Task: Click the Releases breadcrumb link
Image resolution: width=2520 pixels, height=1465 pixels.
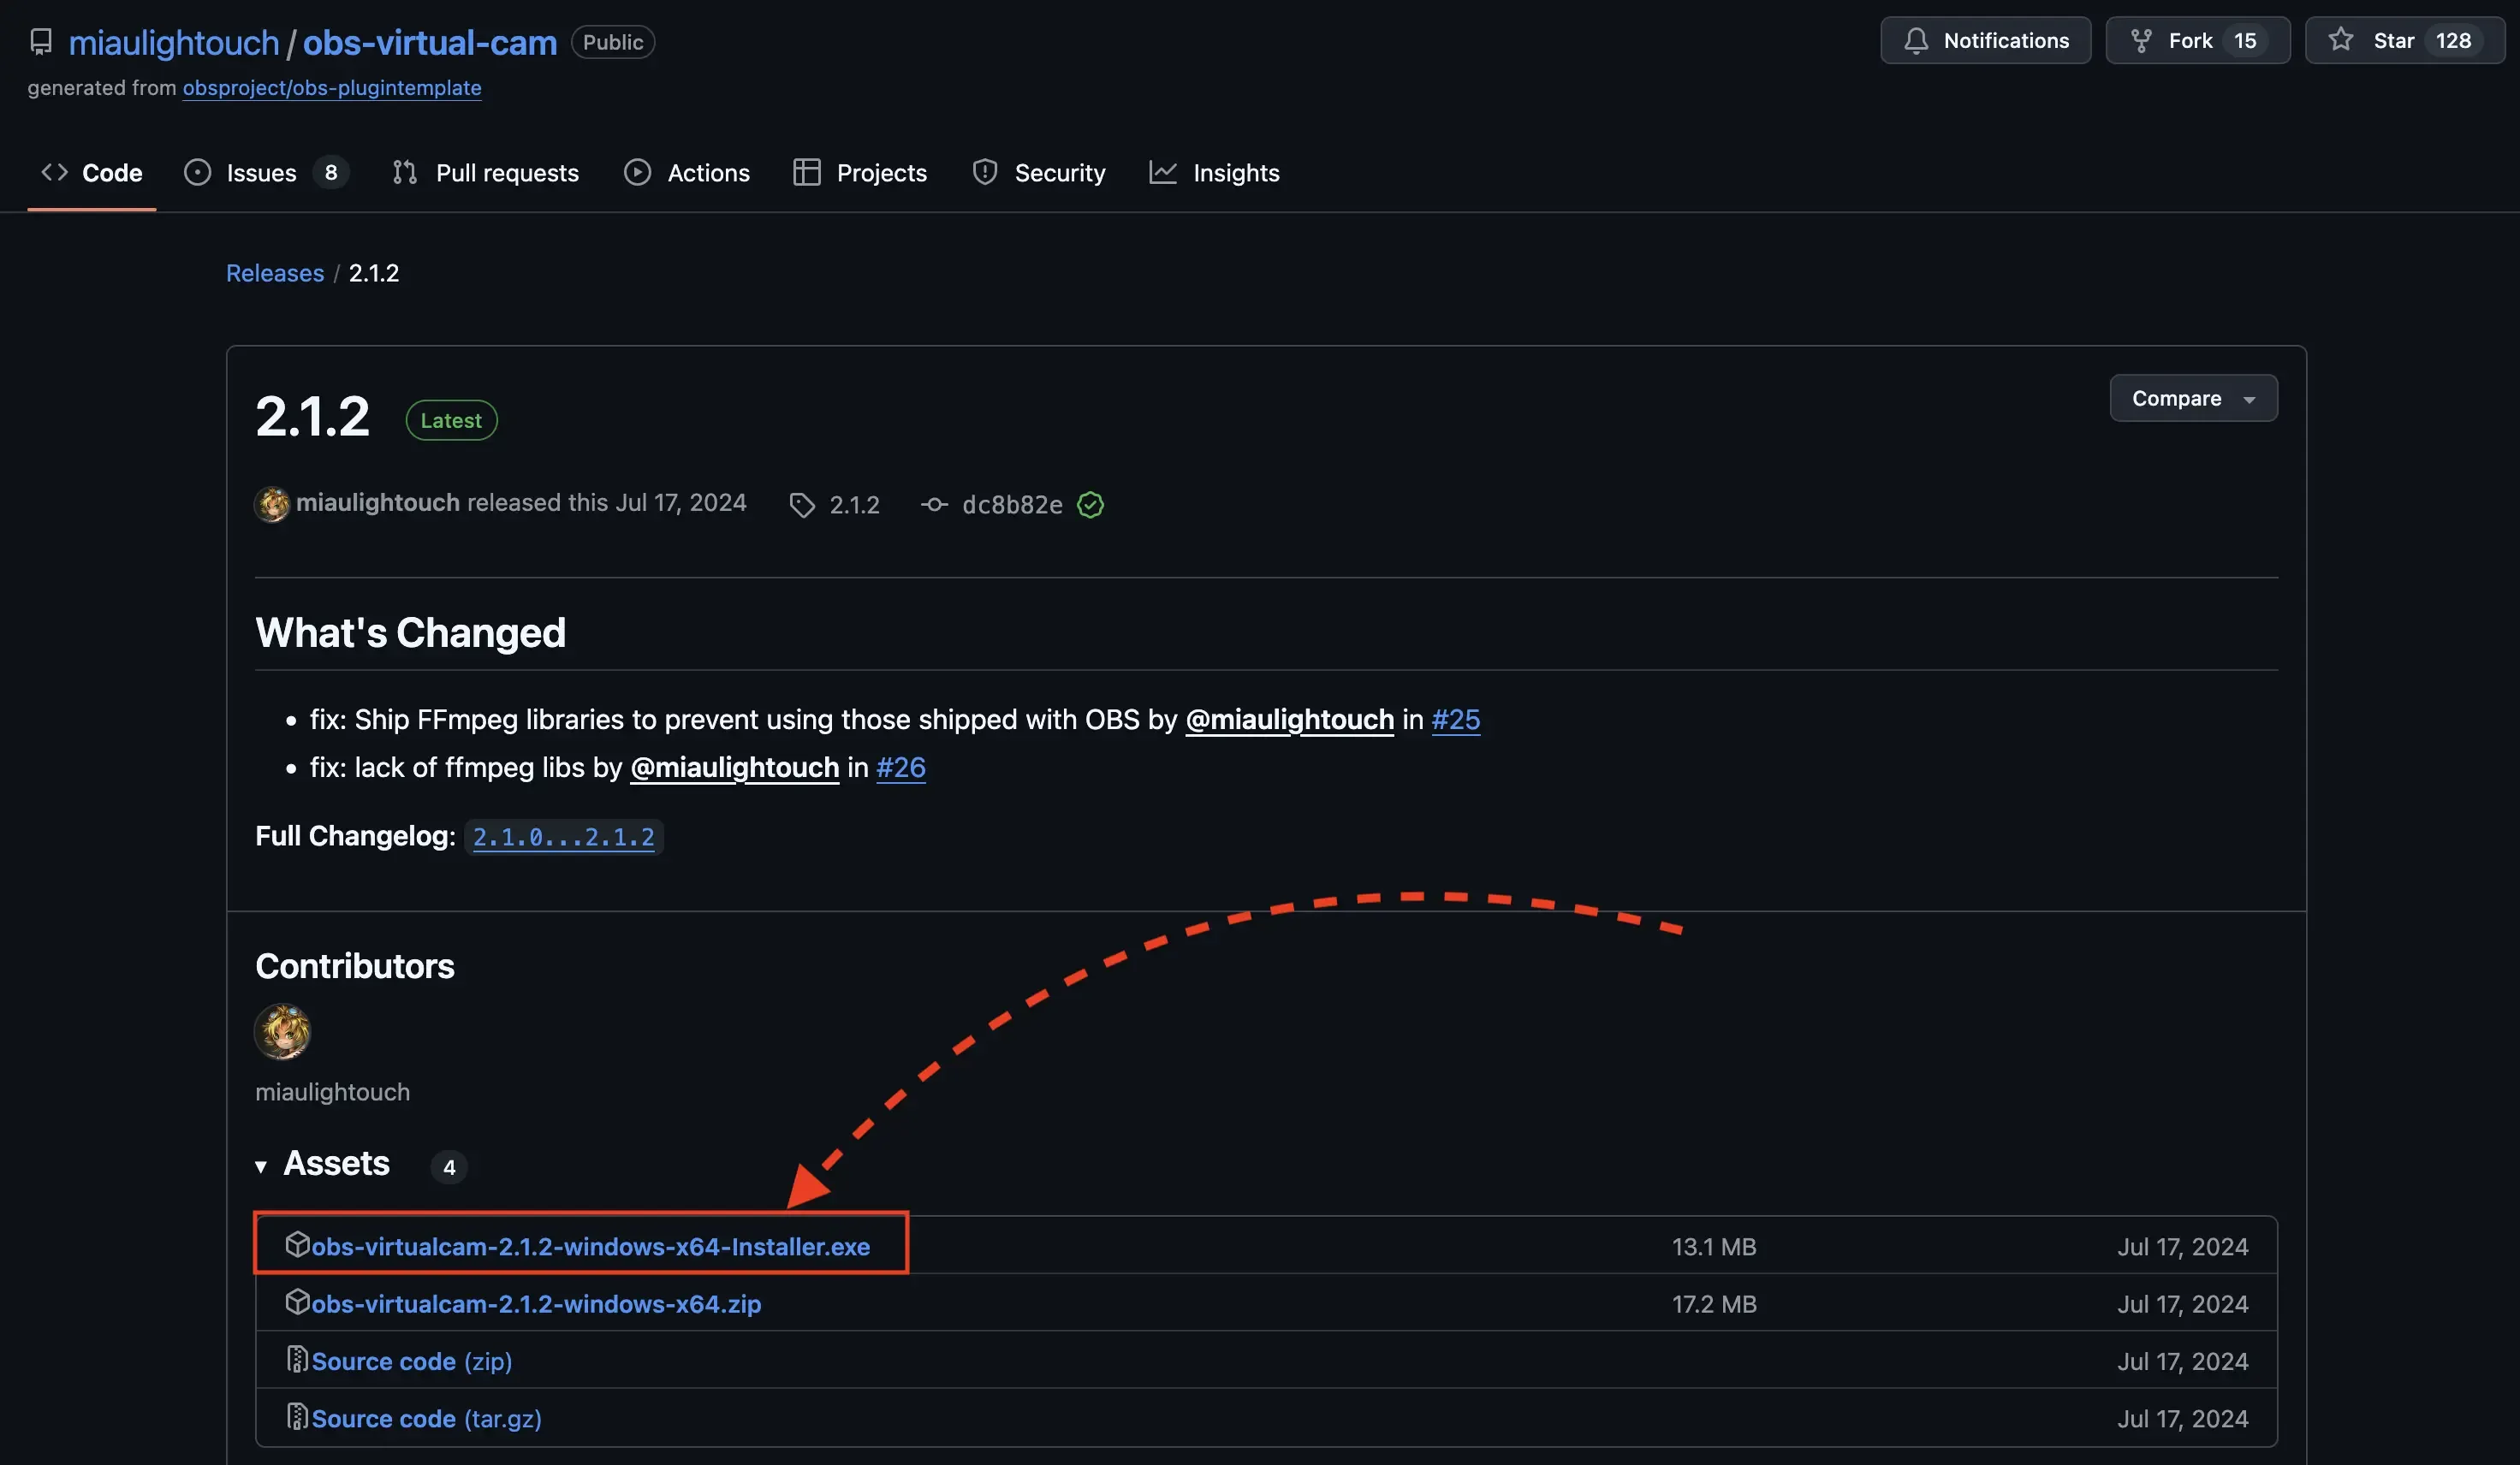Action: coord(275,273)
